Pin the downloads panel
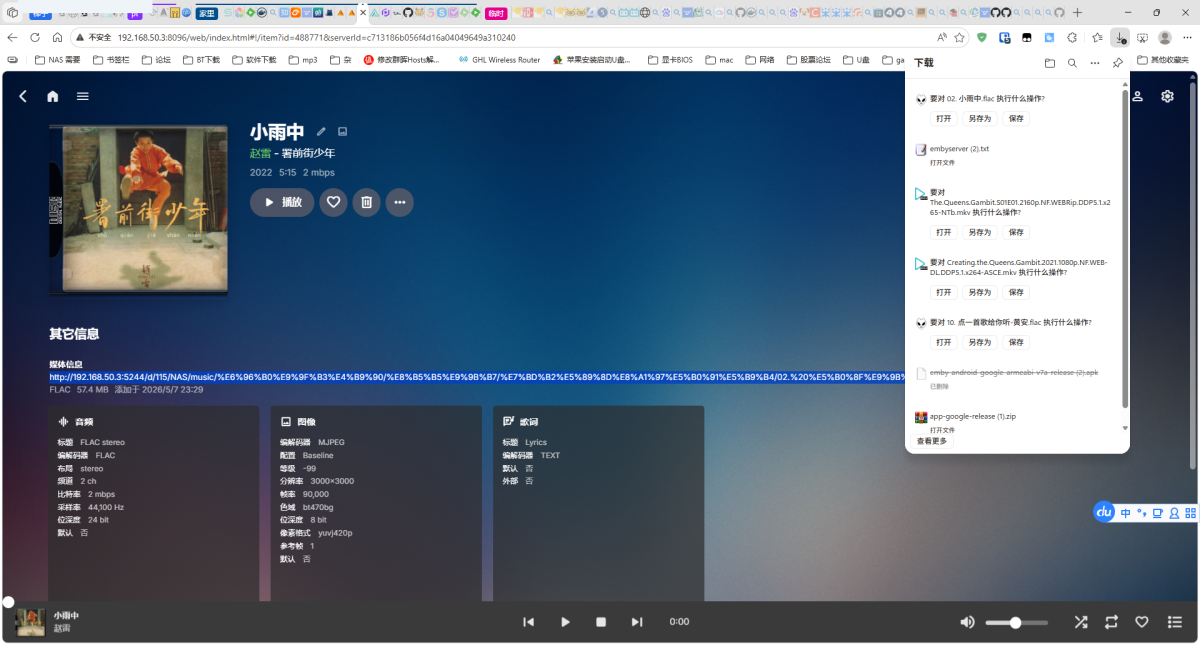This screenshot has height=645, width=1200. [x=1117, y=62]
